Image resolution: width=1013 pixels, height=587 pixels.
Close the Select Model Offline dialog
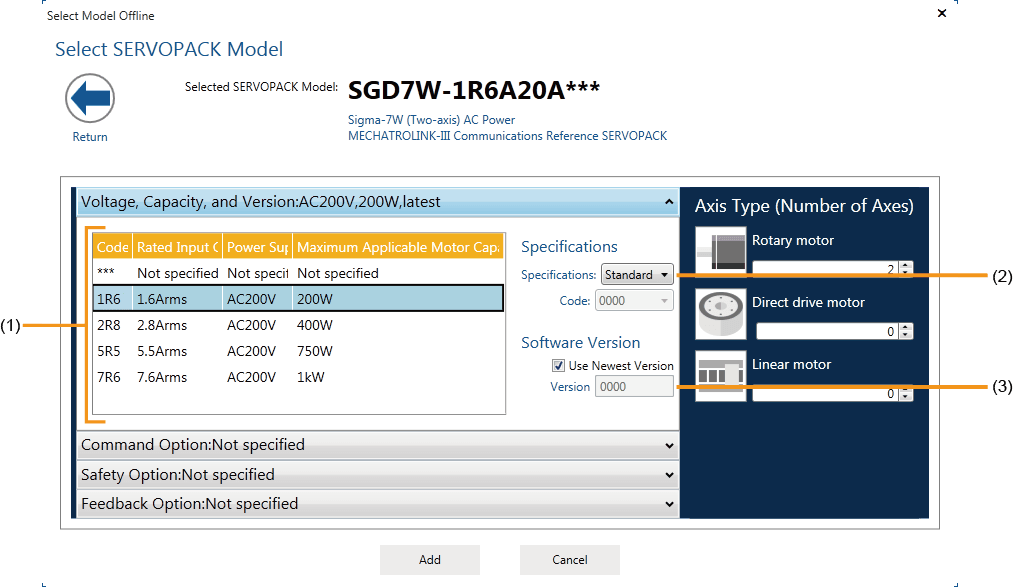coord(941,14)
